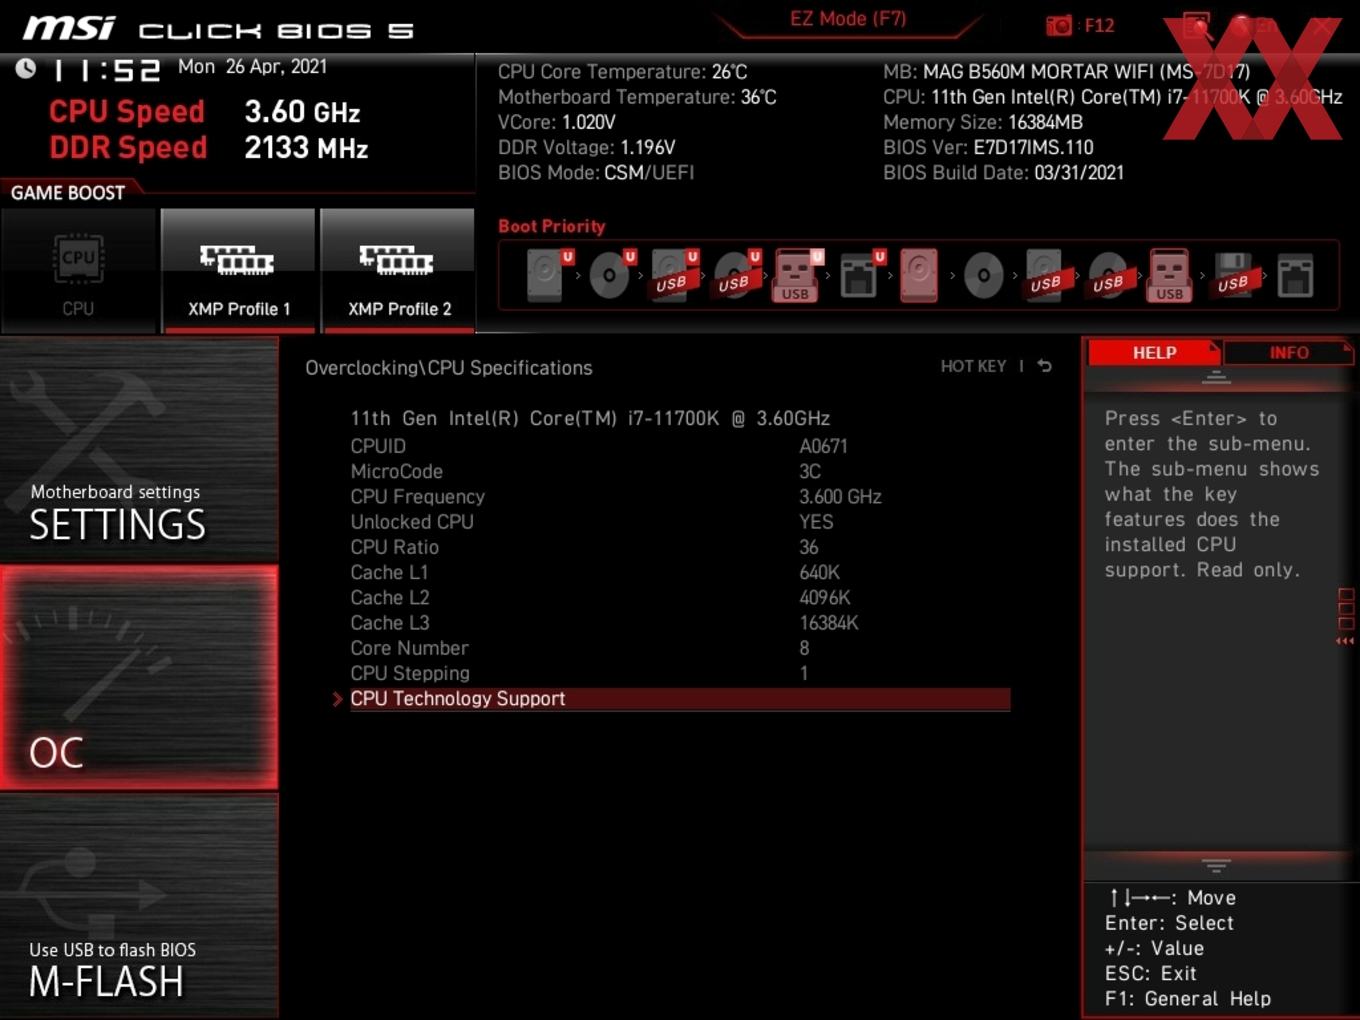The width and height of the screenshot is (1360, 1020).
Task: Open the SETTINGS motherboard settings section
Action: click(x=139, y=450)
